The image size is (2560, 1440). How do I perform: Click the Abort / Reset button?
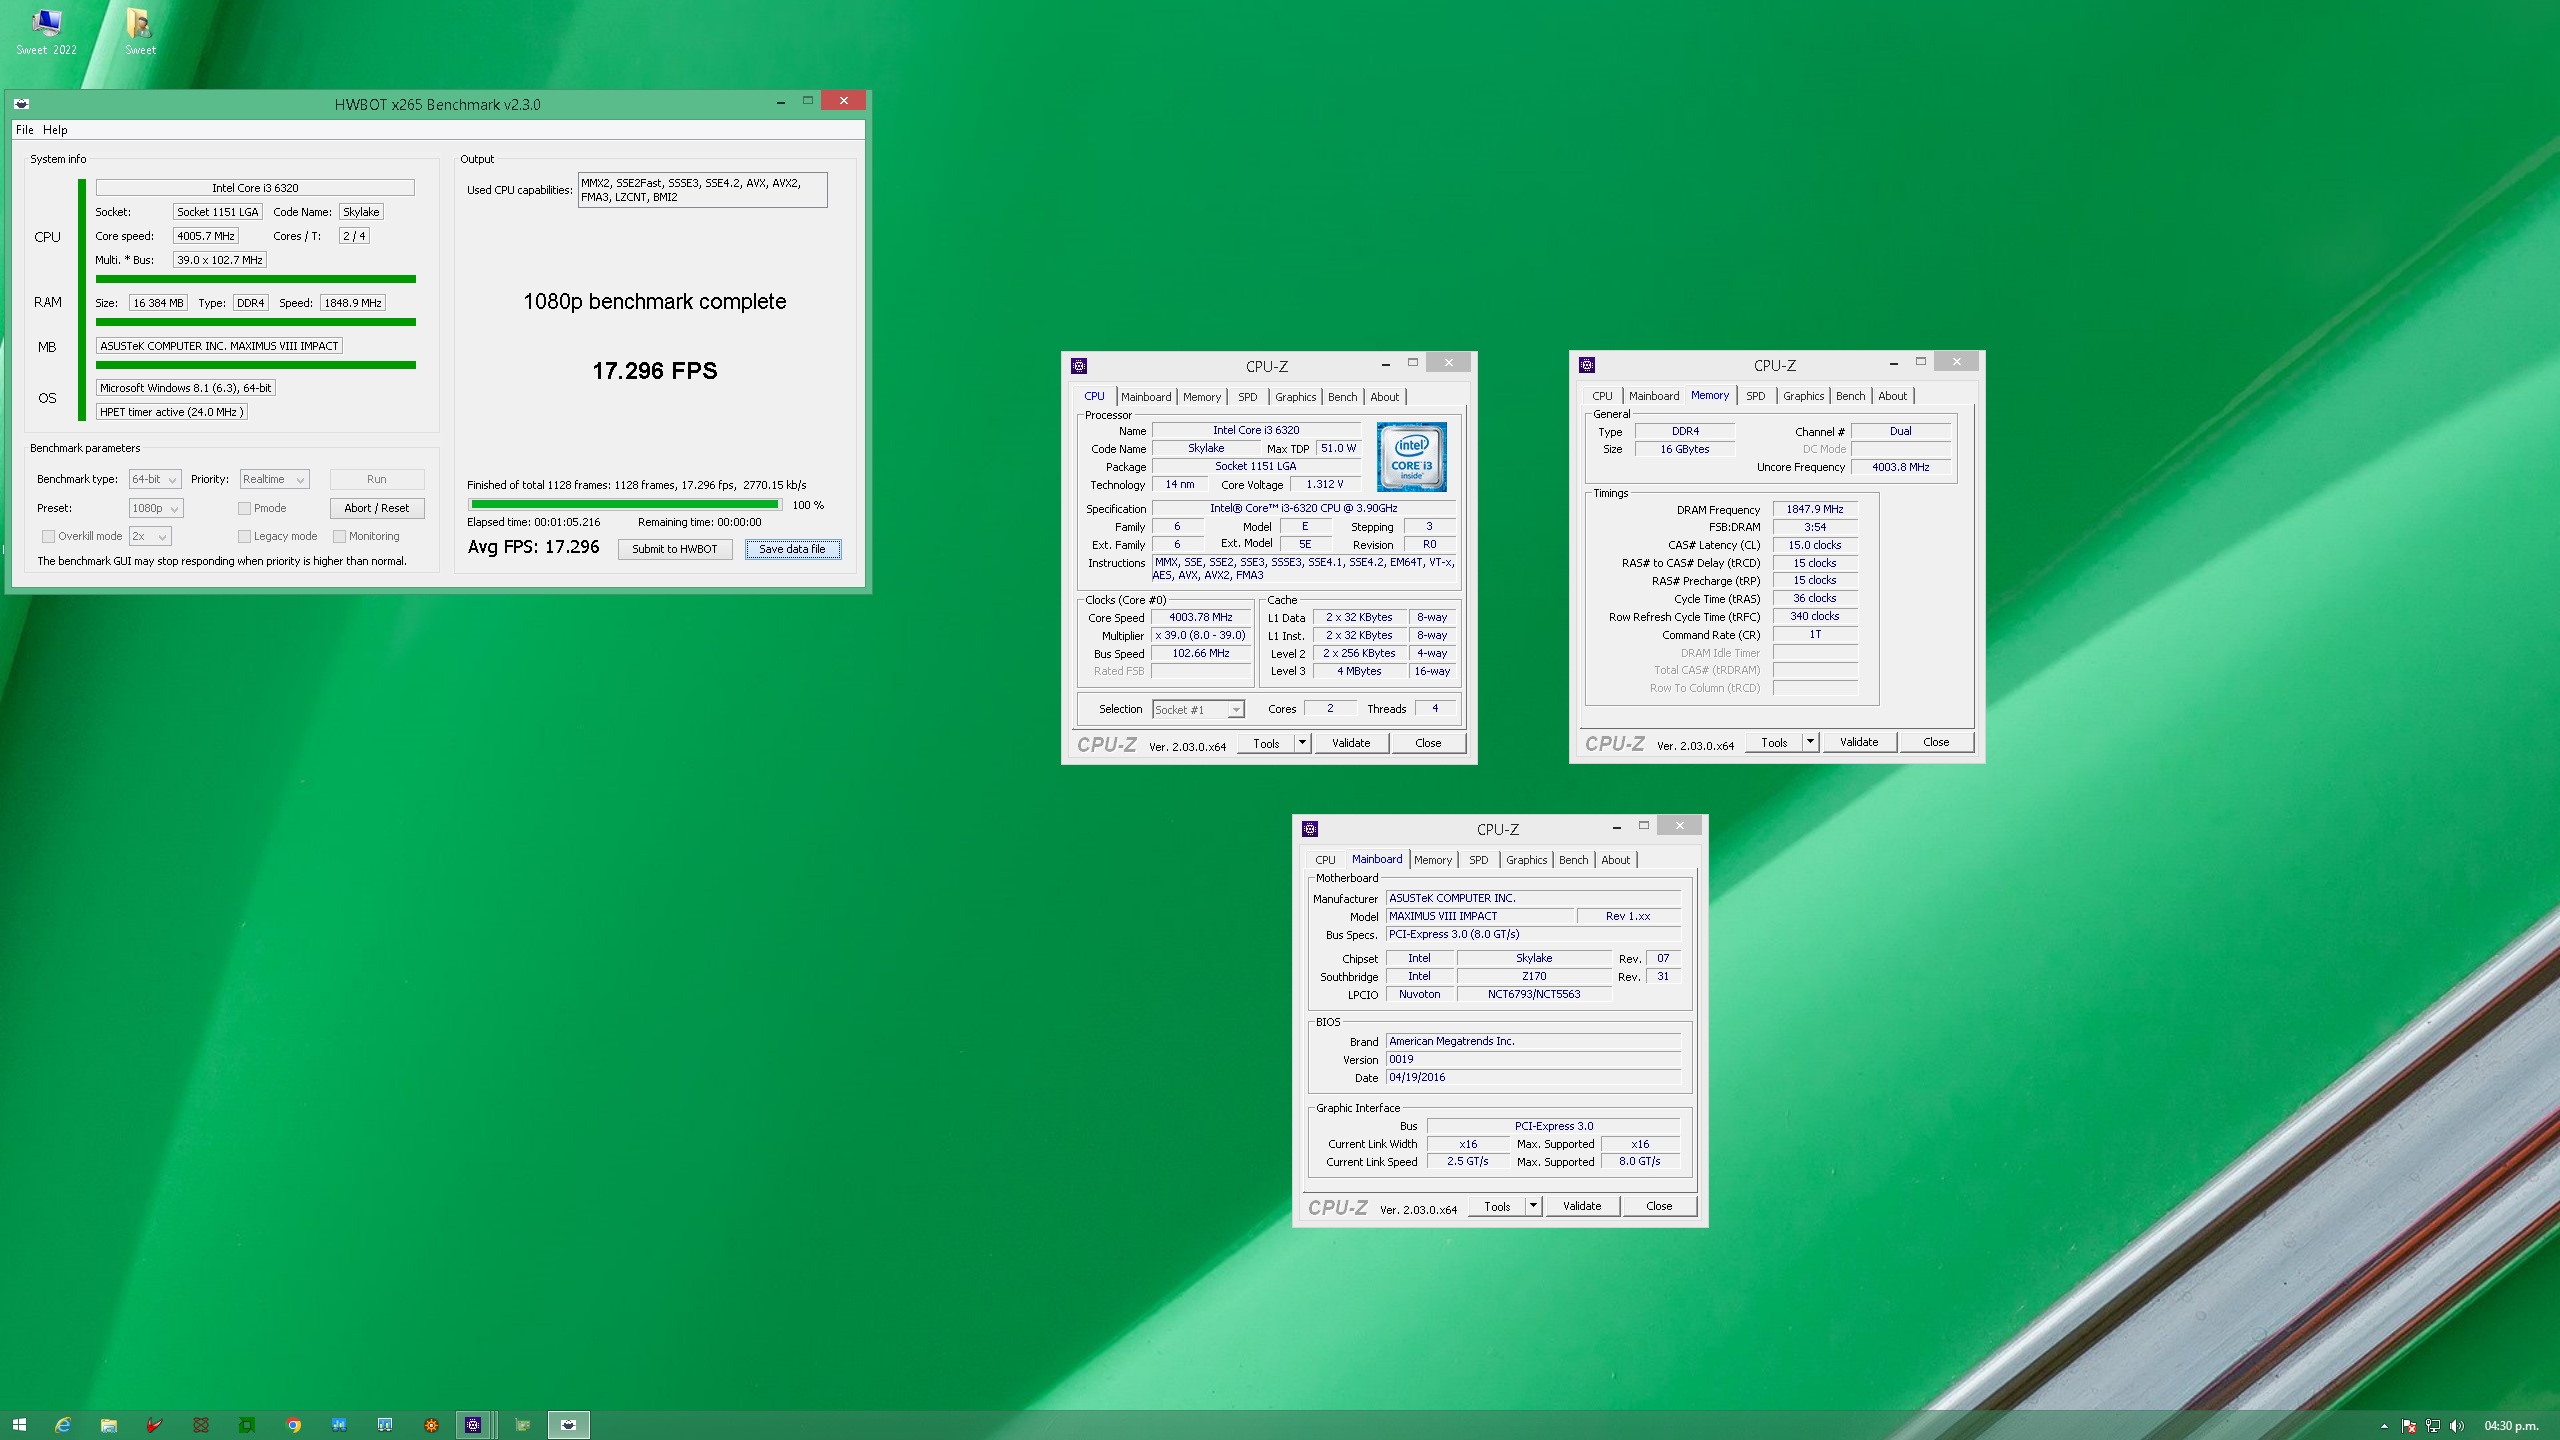pos(377,508)
